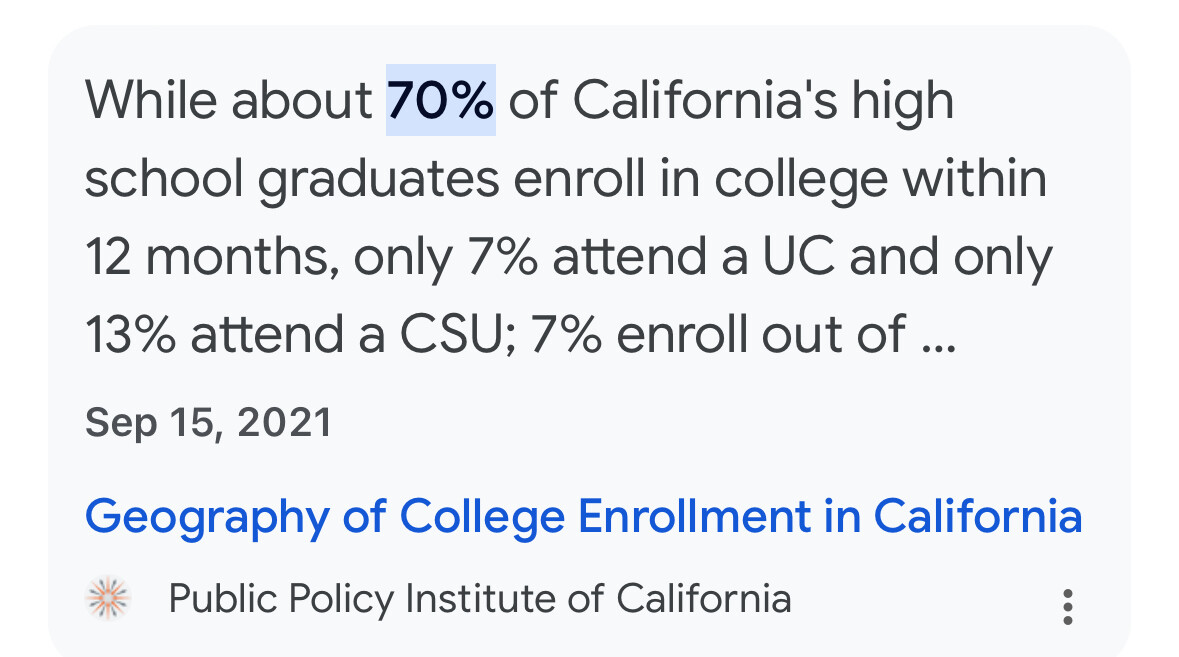This screenshot has width=1179, height=657.
Task: Click the Public Policy Institute starburst favicon
Action: [110, 599]
